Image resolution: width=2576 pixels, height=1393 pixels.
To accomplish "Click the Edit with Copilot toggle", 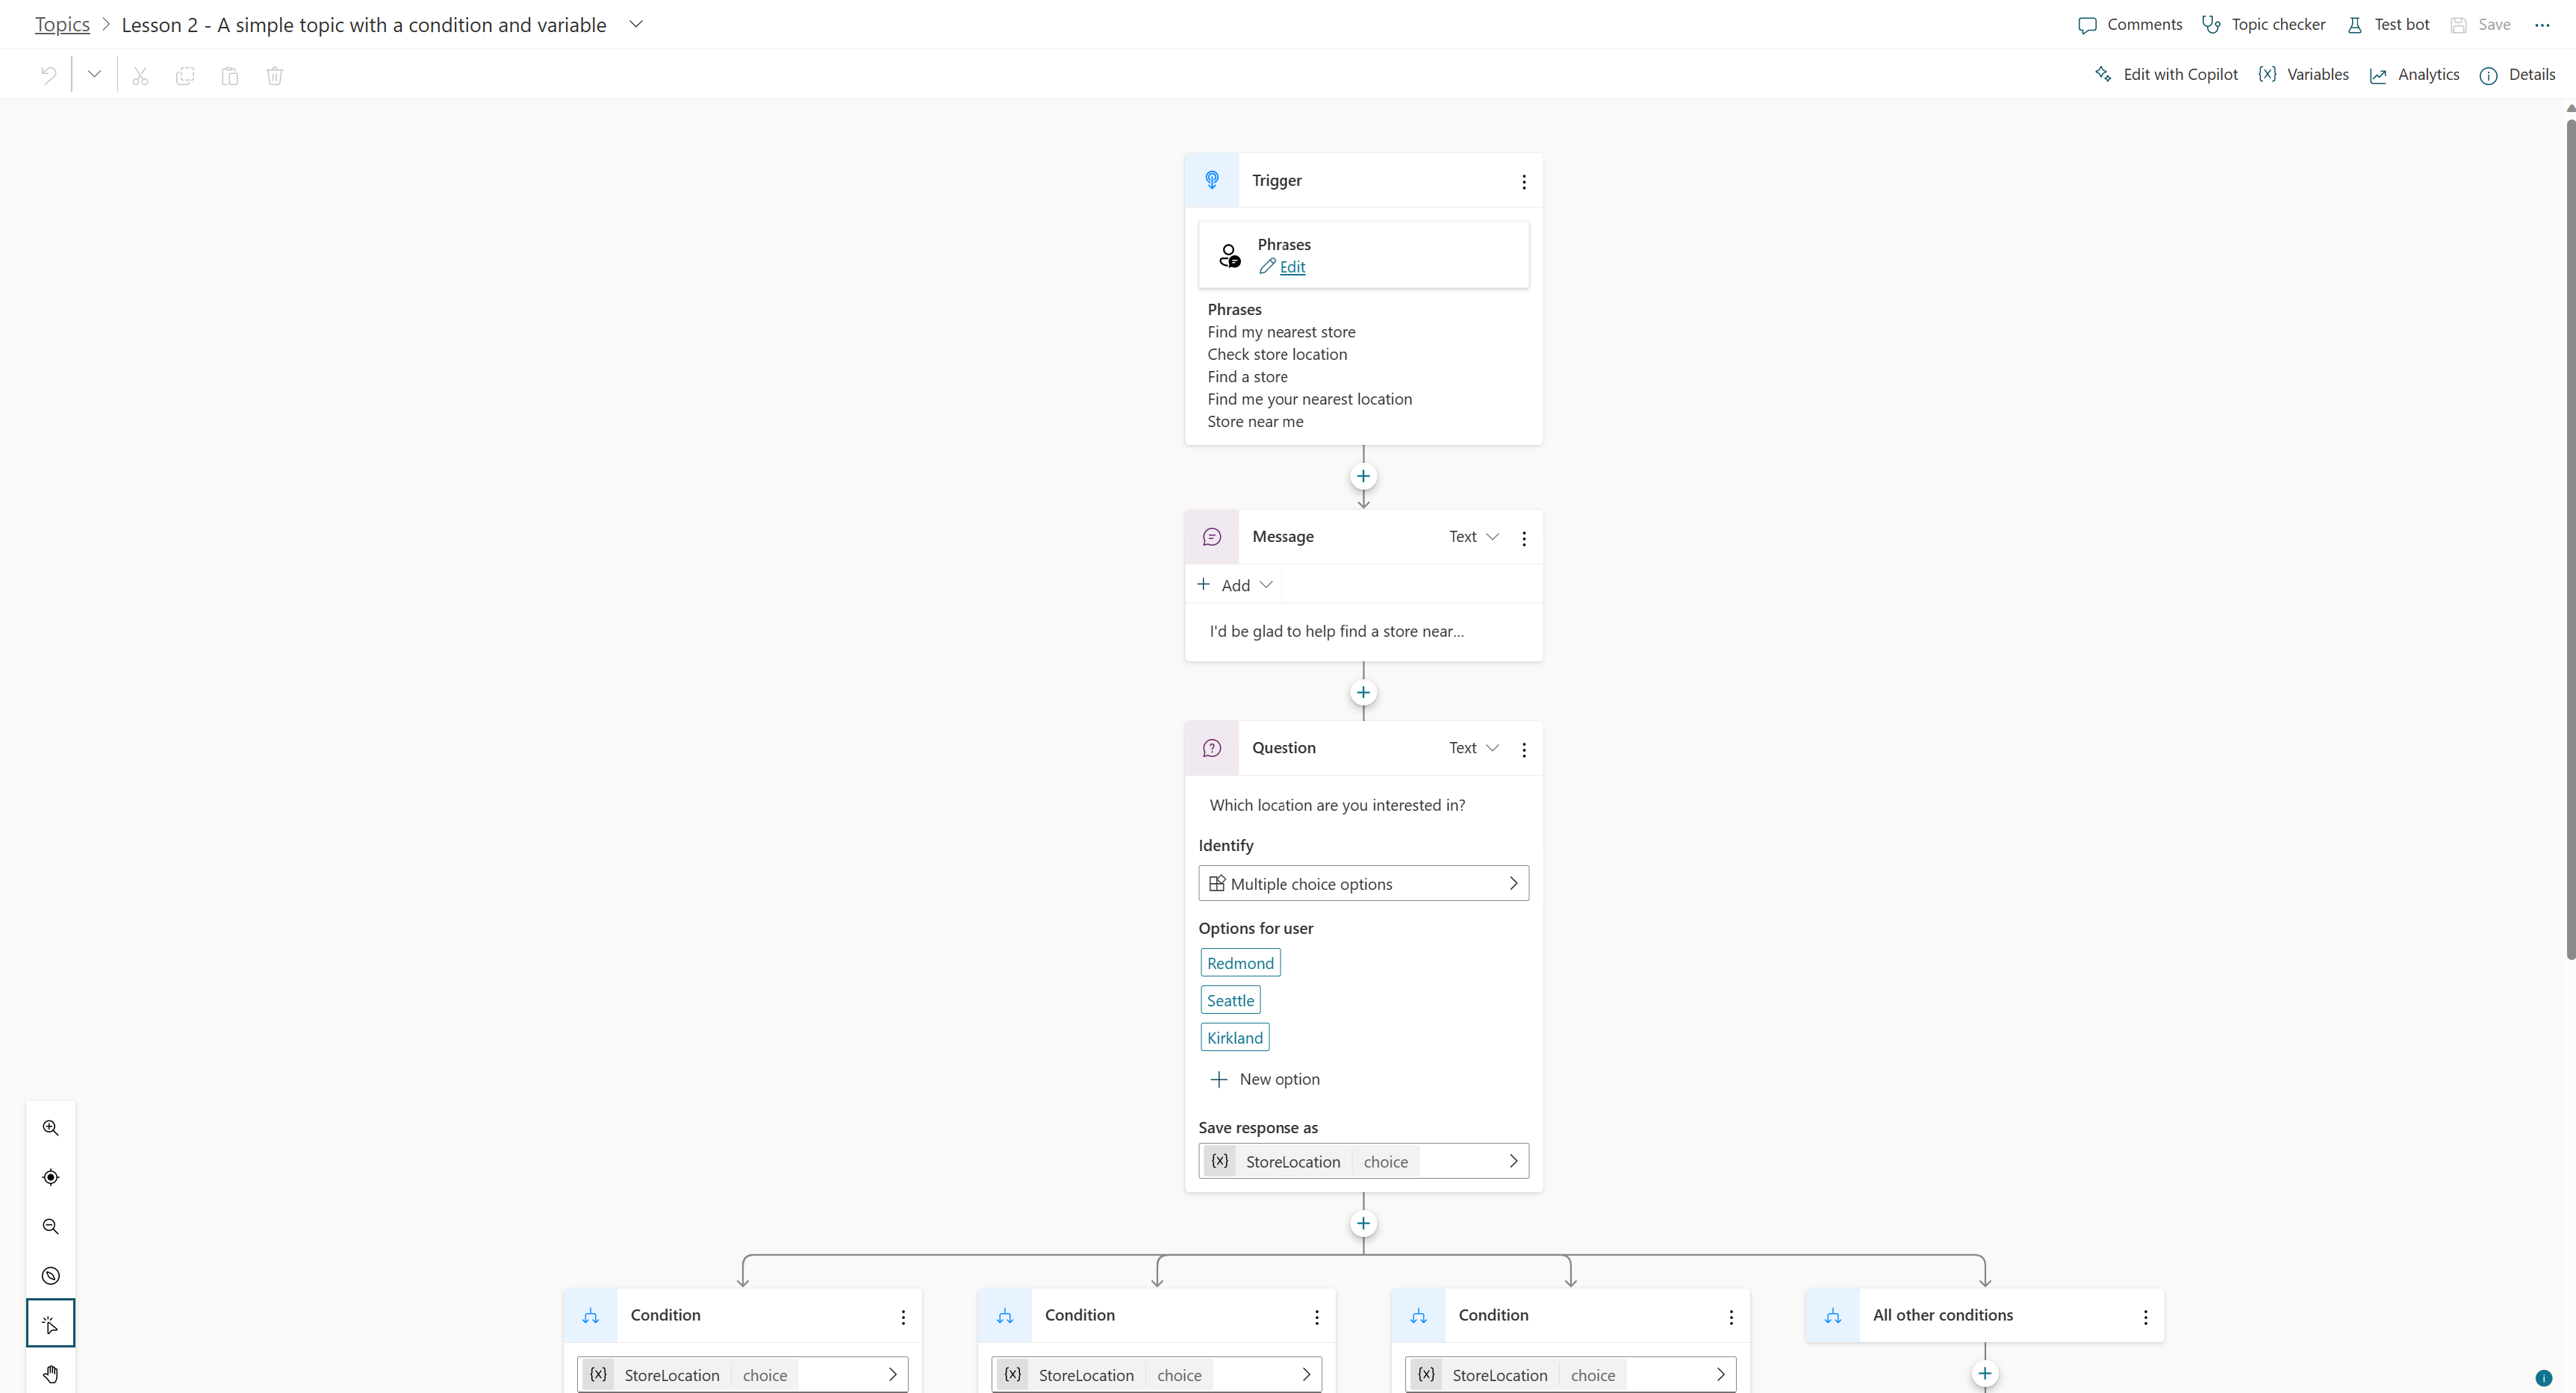I will pyautogui.click(x=2165, y=74).
